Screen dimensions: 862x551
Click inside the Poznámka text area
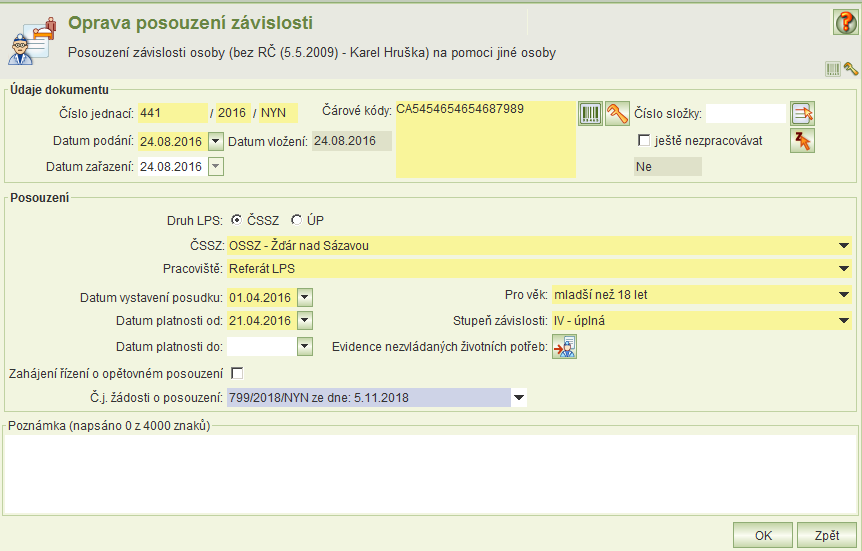[x=430, y=474]
